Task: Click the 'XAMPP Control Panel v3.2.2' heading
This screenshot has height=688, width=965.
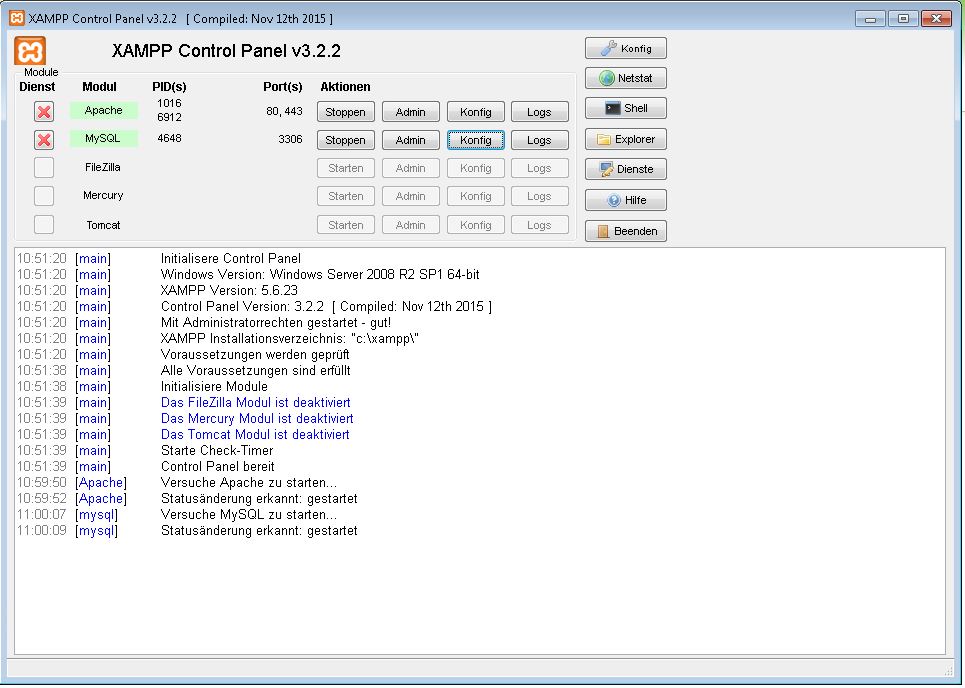Action: (226, 50)
